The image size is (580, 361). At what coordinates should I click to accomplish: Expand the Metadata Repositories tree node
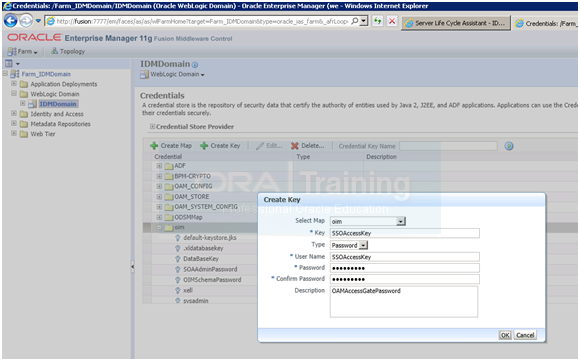pos(14,124)
